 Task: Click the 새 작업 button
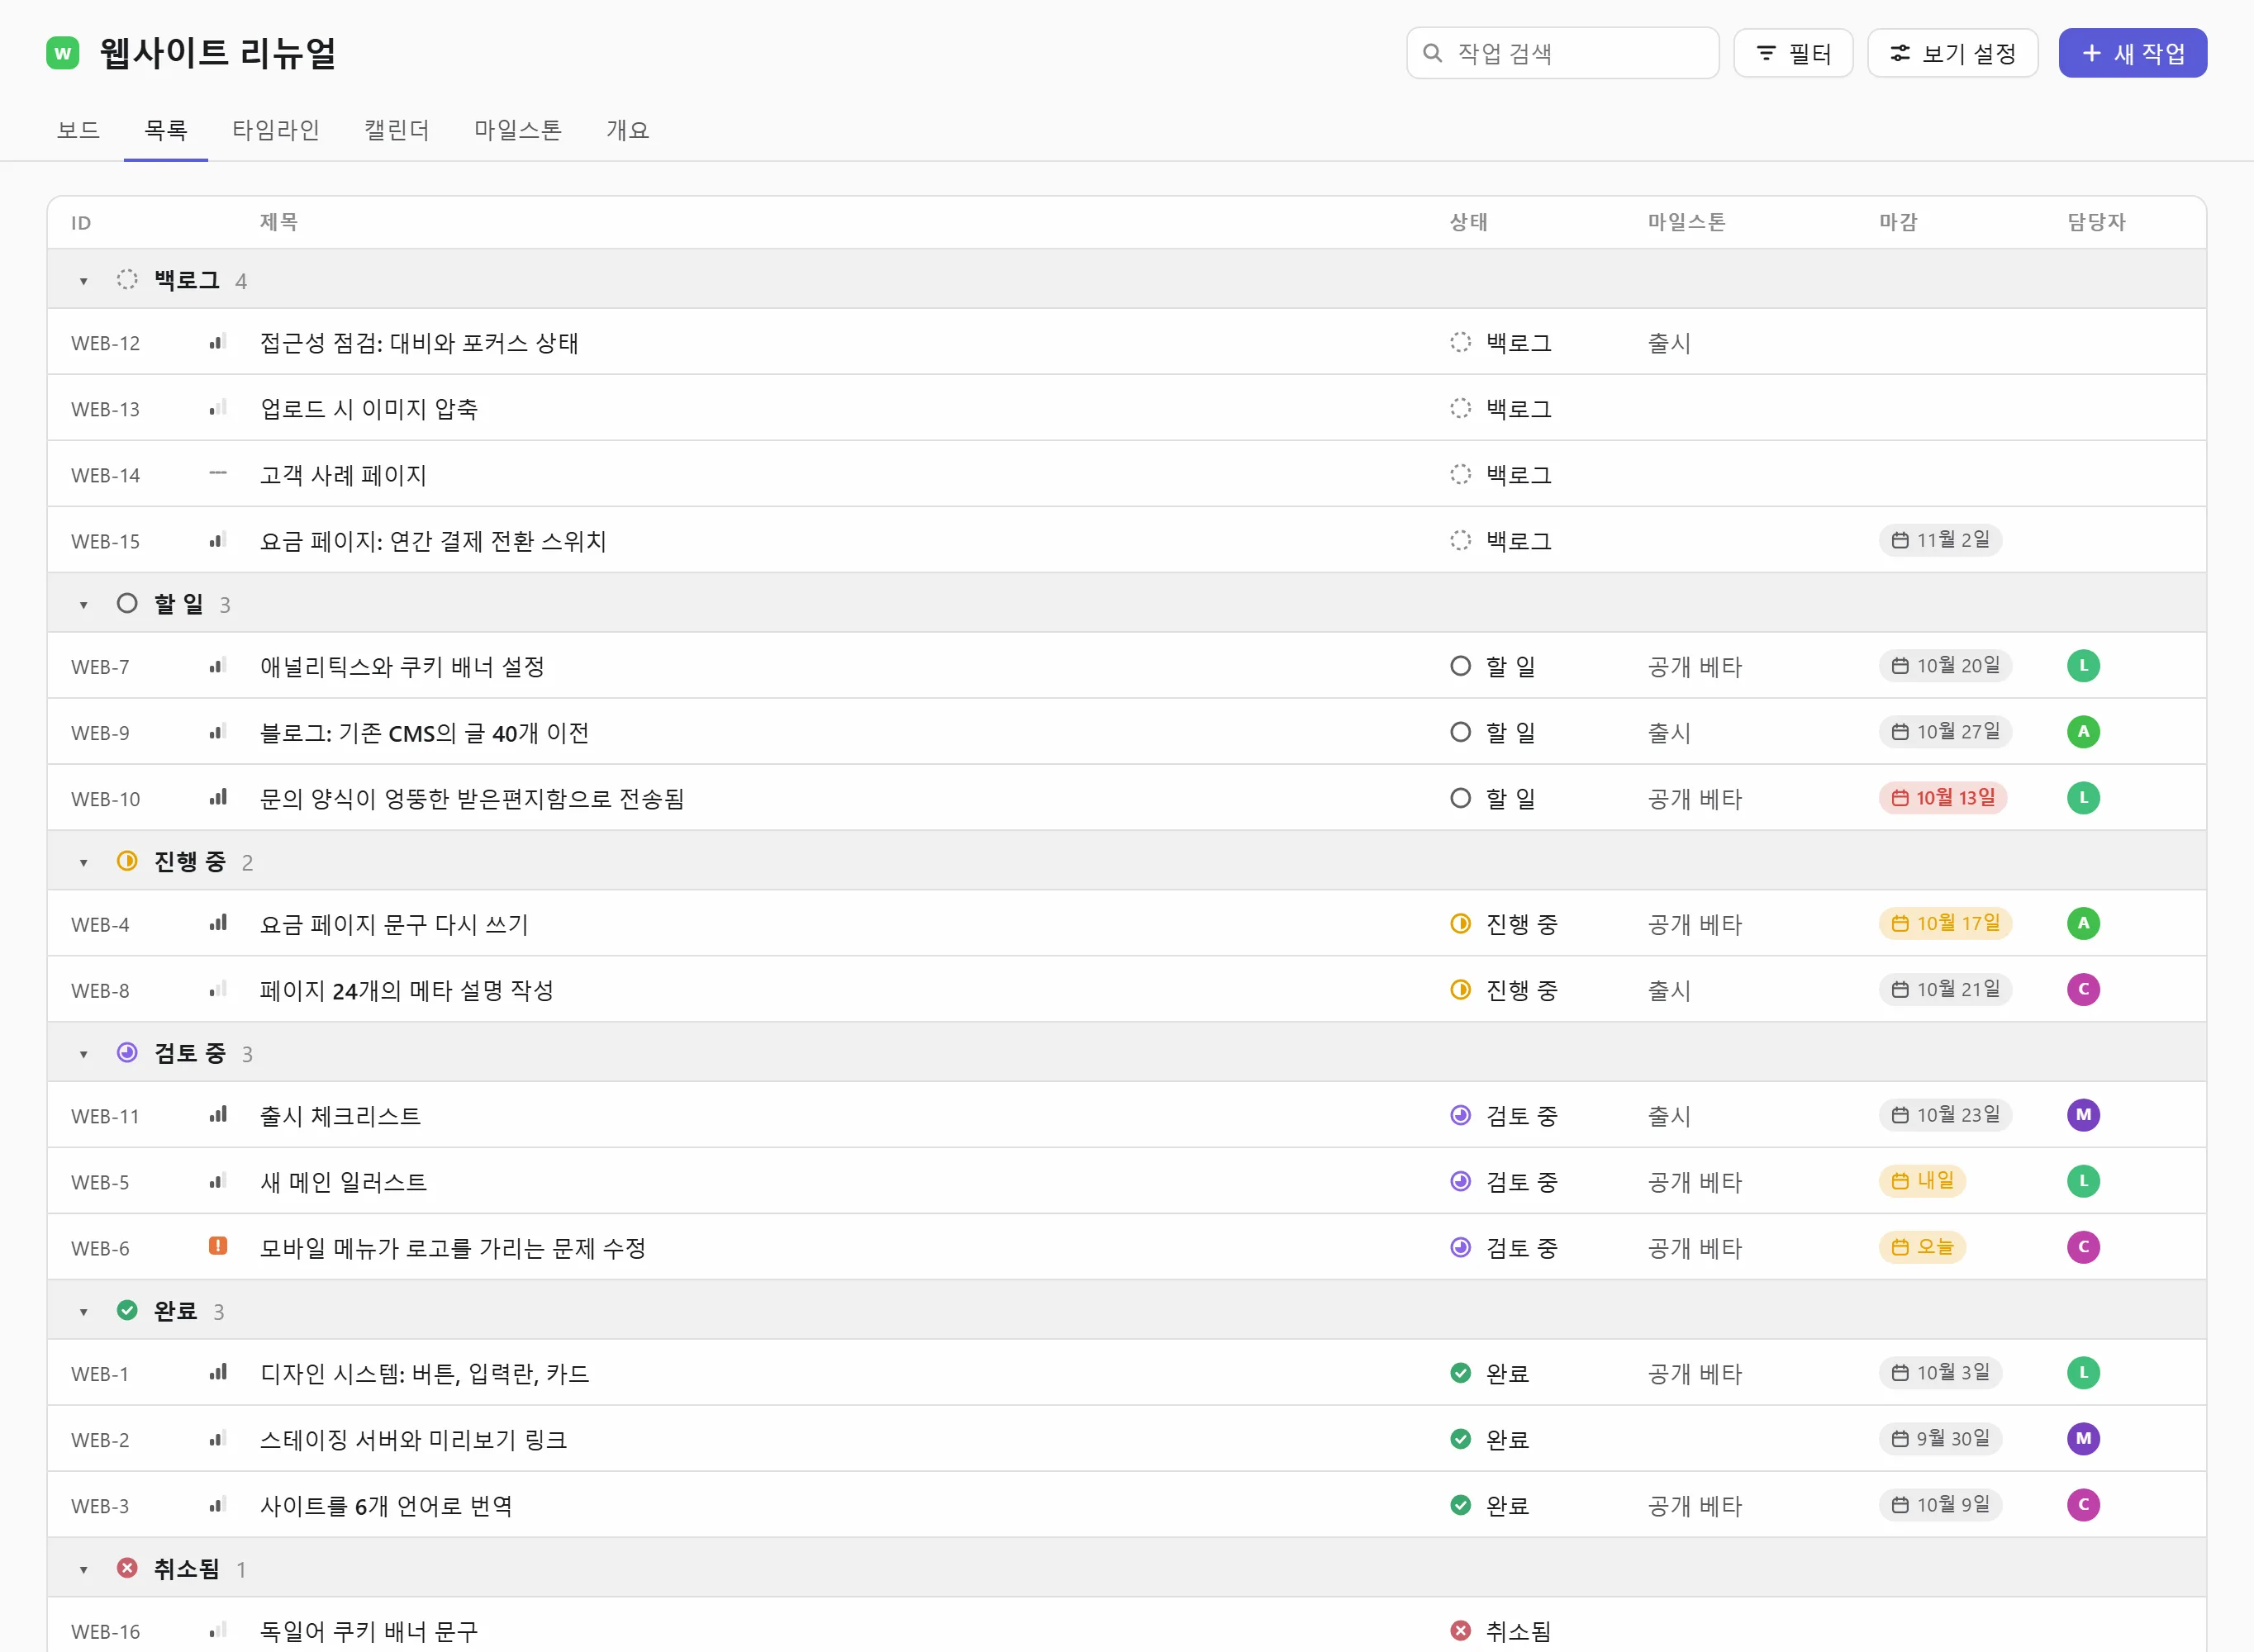click(2133, 53)
